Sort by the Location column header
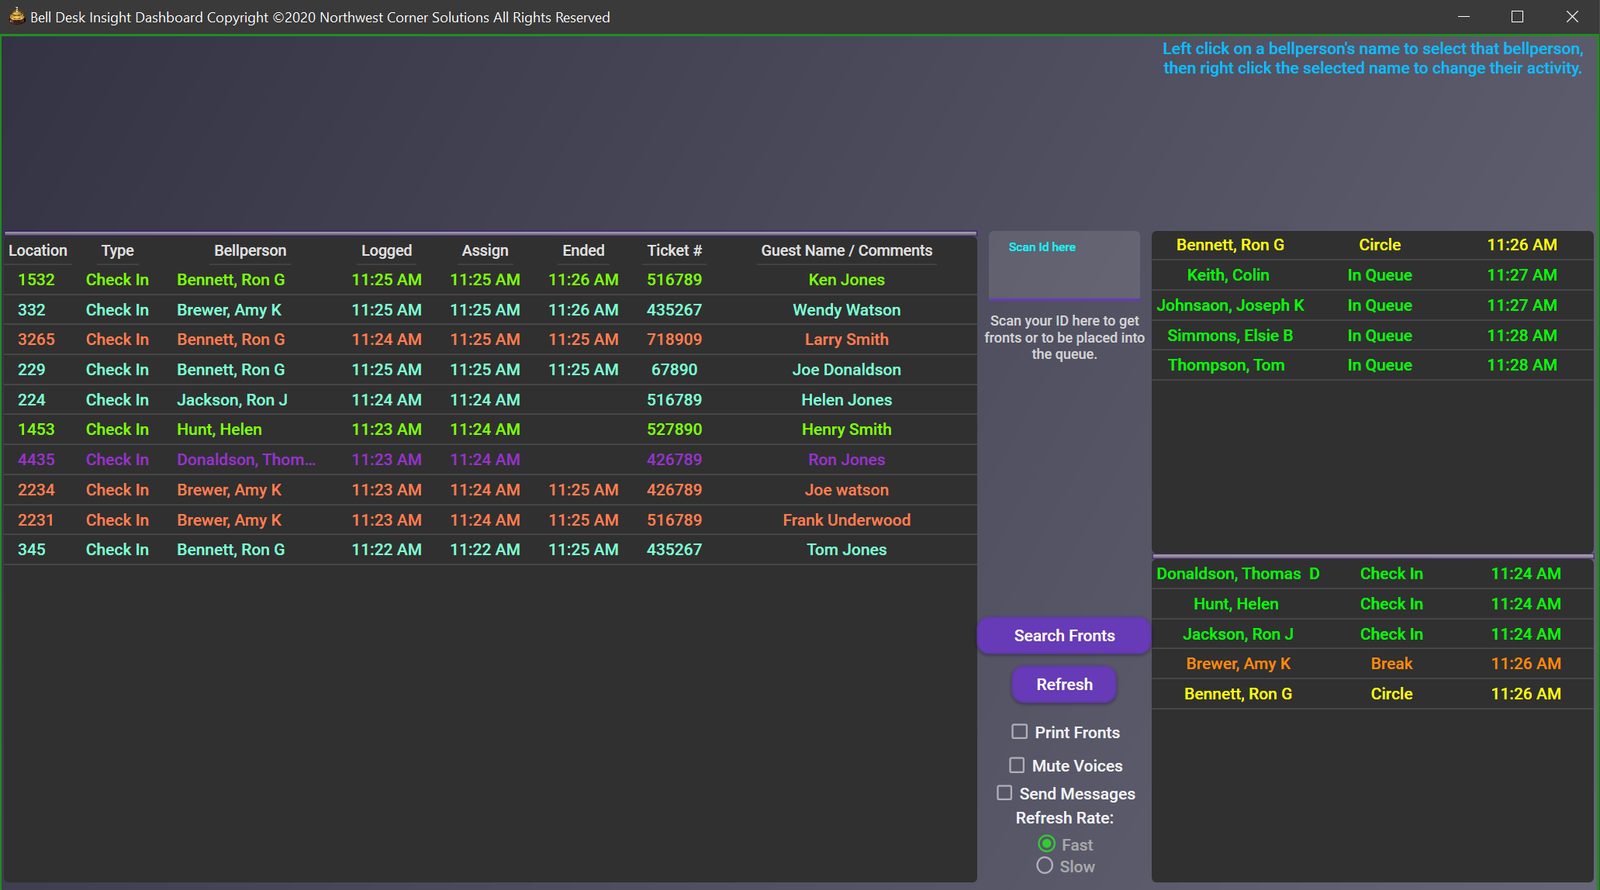1600x890 pixels. tap(38, 250)
